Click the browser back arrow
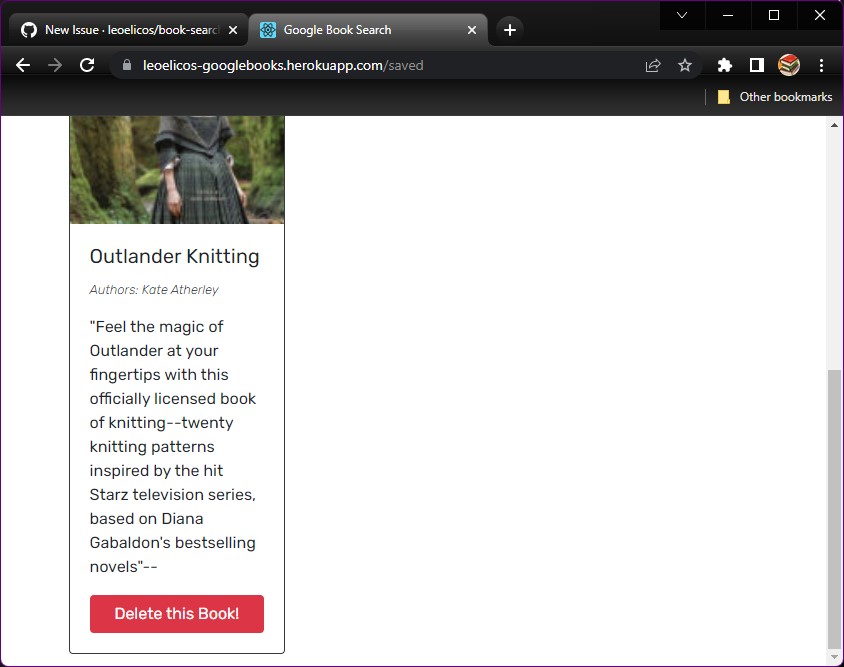This screenshot has height=667, width=844. coord(23,65)
